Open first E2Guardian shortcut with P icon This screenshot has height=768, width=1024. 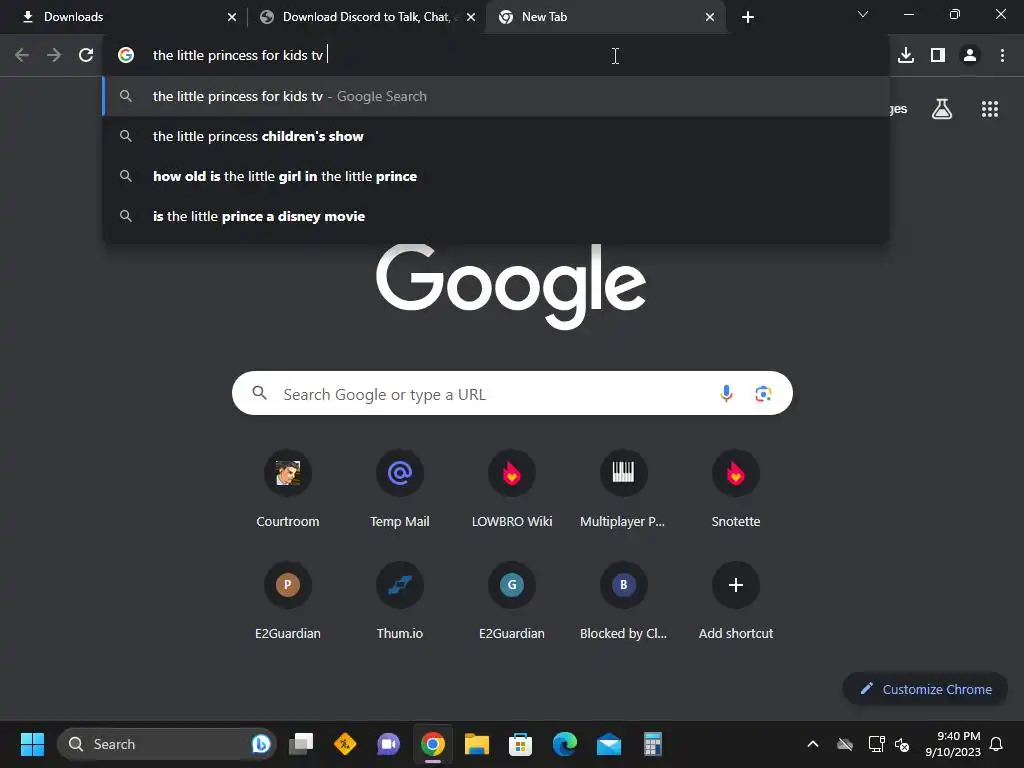(x=288, y=601)
